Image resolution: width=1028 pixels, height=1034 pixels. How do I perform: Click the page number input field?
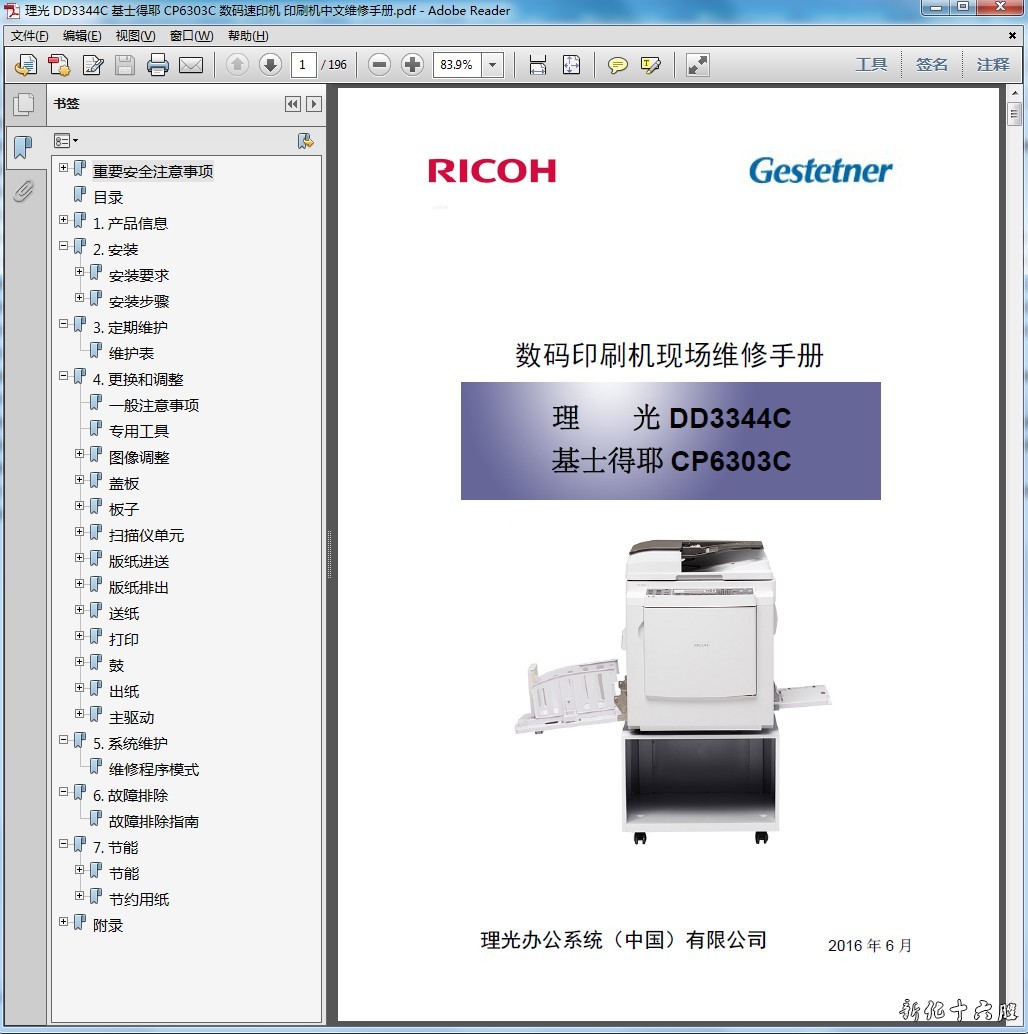point(303,65)
